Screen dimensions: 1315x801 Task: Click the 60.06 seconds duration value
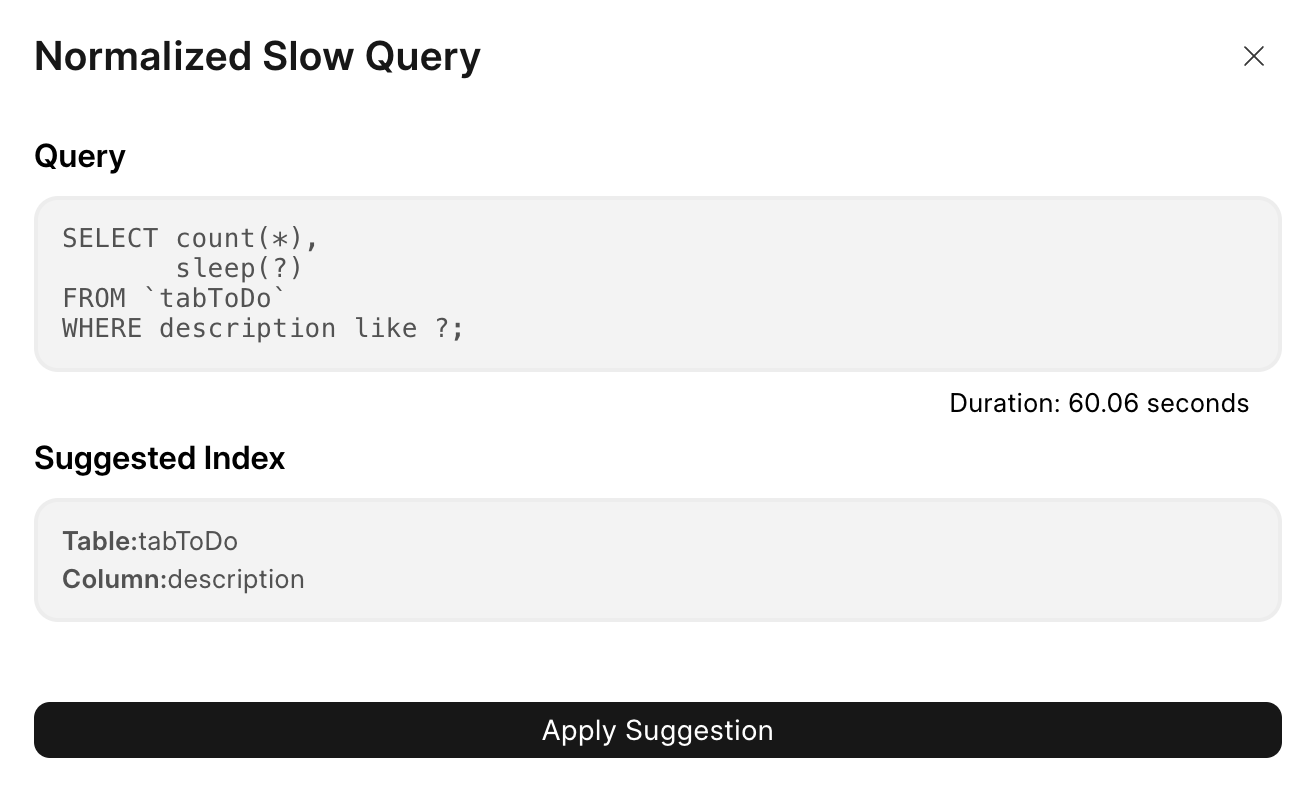pos(1158,403)
